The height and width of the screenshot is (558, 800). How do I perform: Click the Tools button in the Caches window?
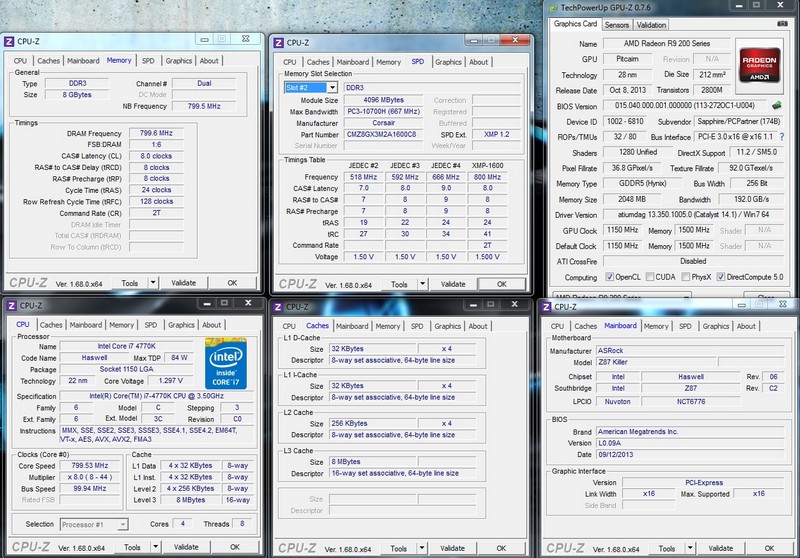[398, 548]
